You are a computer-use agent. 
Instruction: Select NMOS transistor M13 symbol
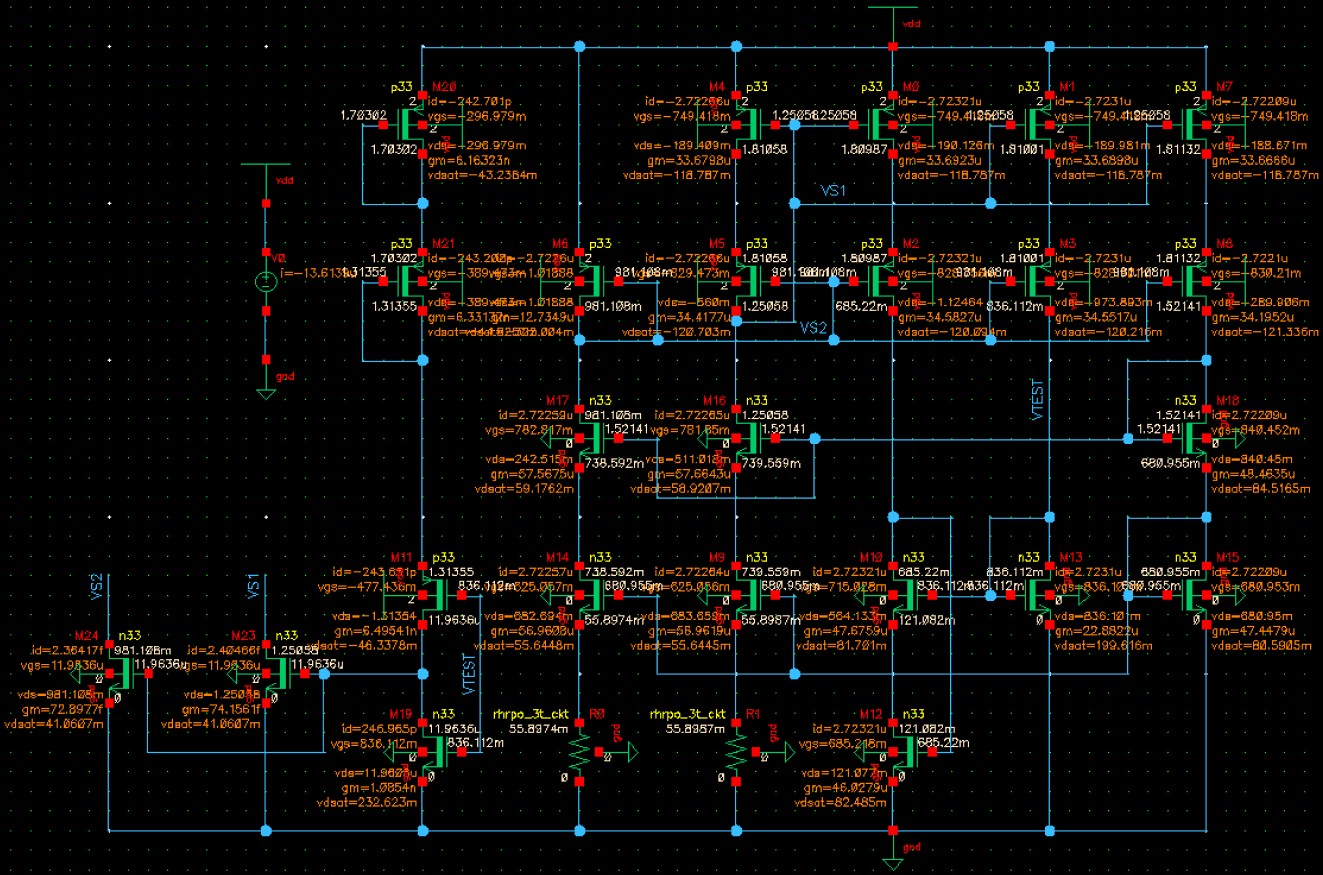(x=1037, y=596)
